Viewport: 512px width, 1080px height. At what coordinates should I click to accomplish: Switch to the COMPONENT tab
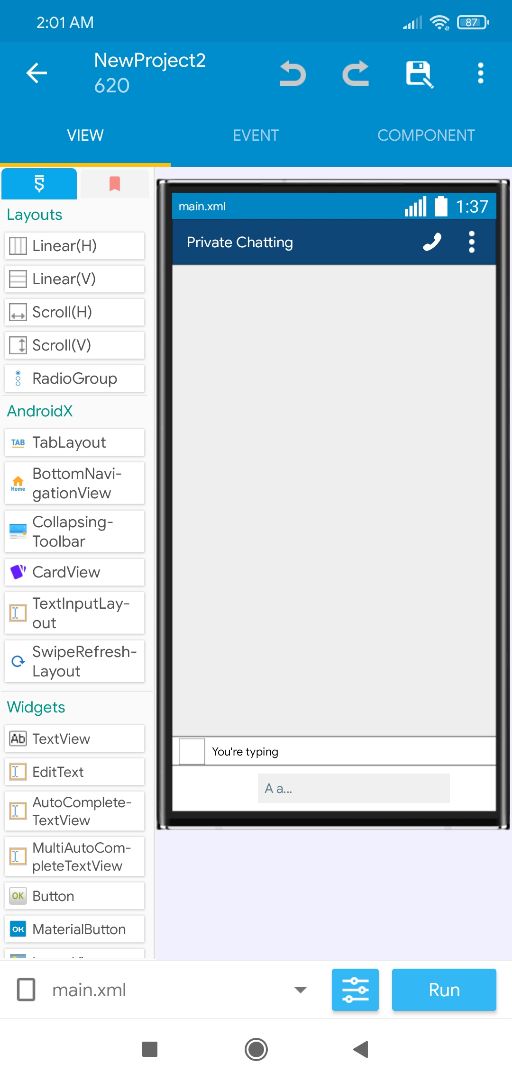426,135
